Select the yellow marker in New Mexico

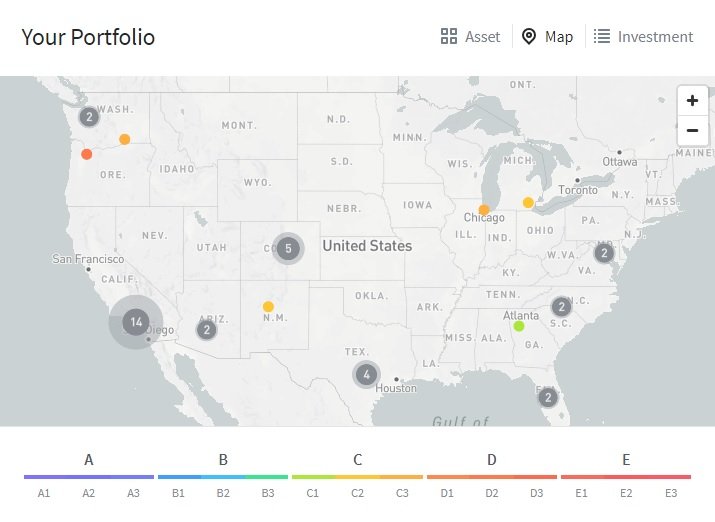point(268,306)
